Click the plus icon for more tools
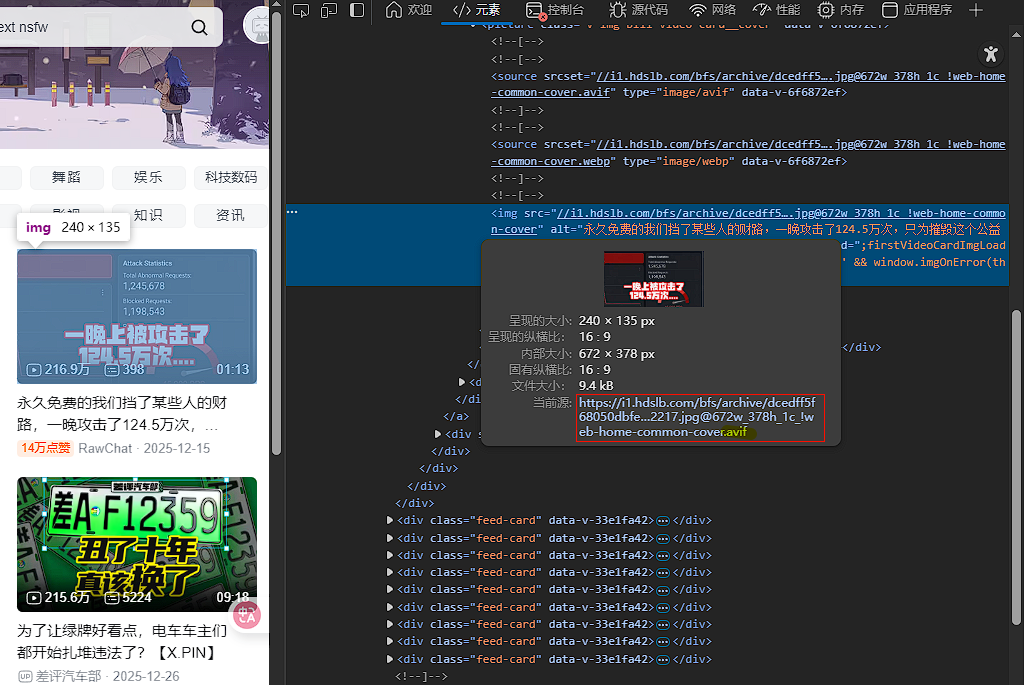The width and height of the screenshot is (1024, 685). (x=977, y=10)
